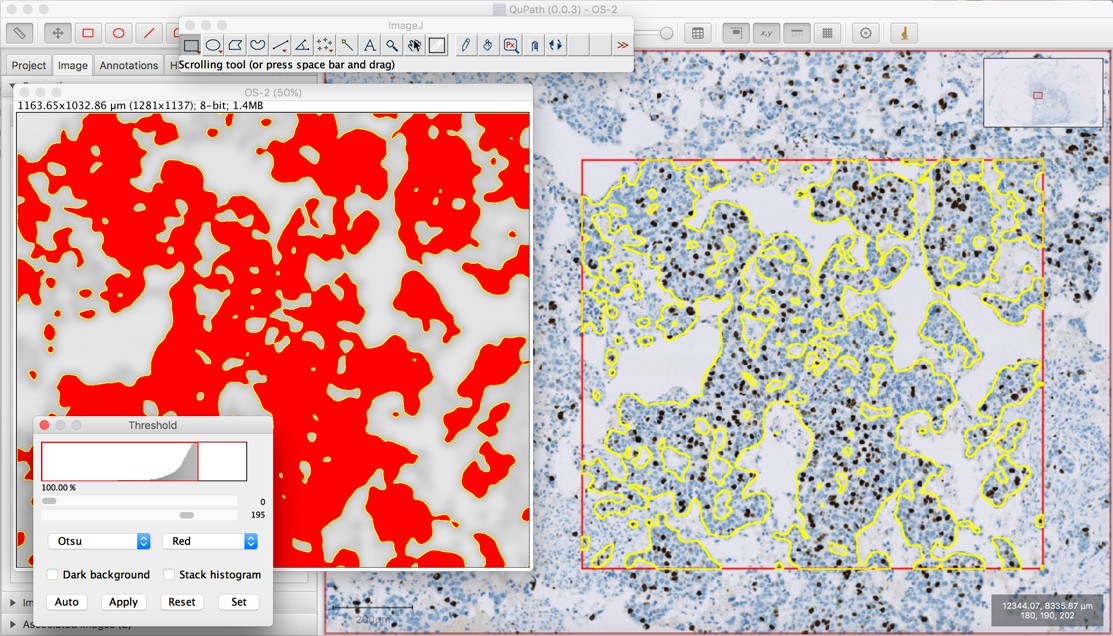Switch to Project tab
The image size is (1113, 636).
pos(28,65)
